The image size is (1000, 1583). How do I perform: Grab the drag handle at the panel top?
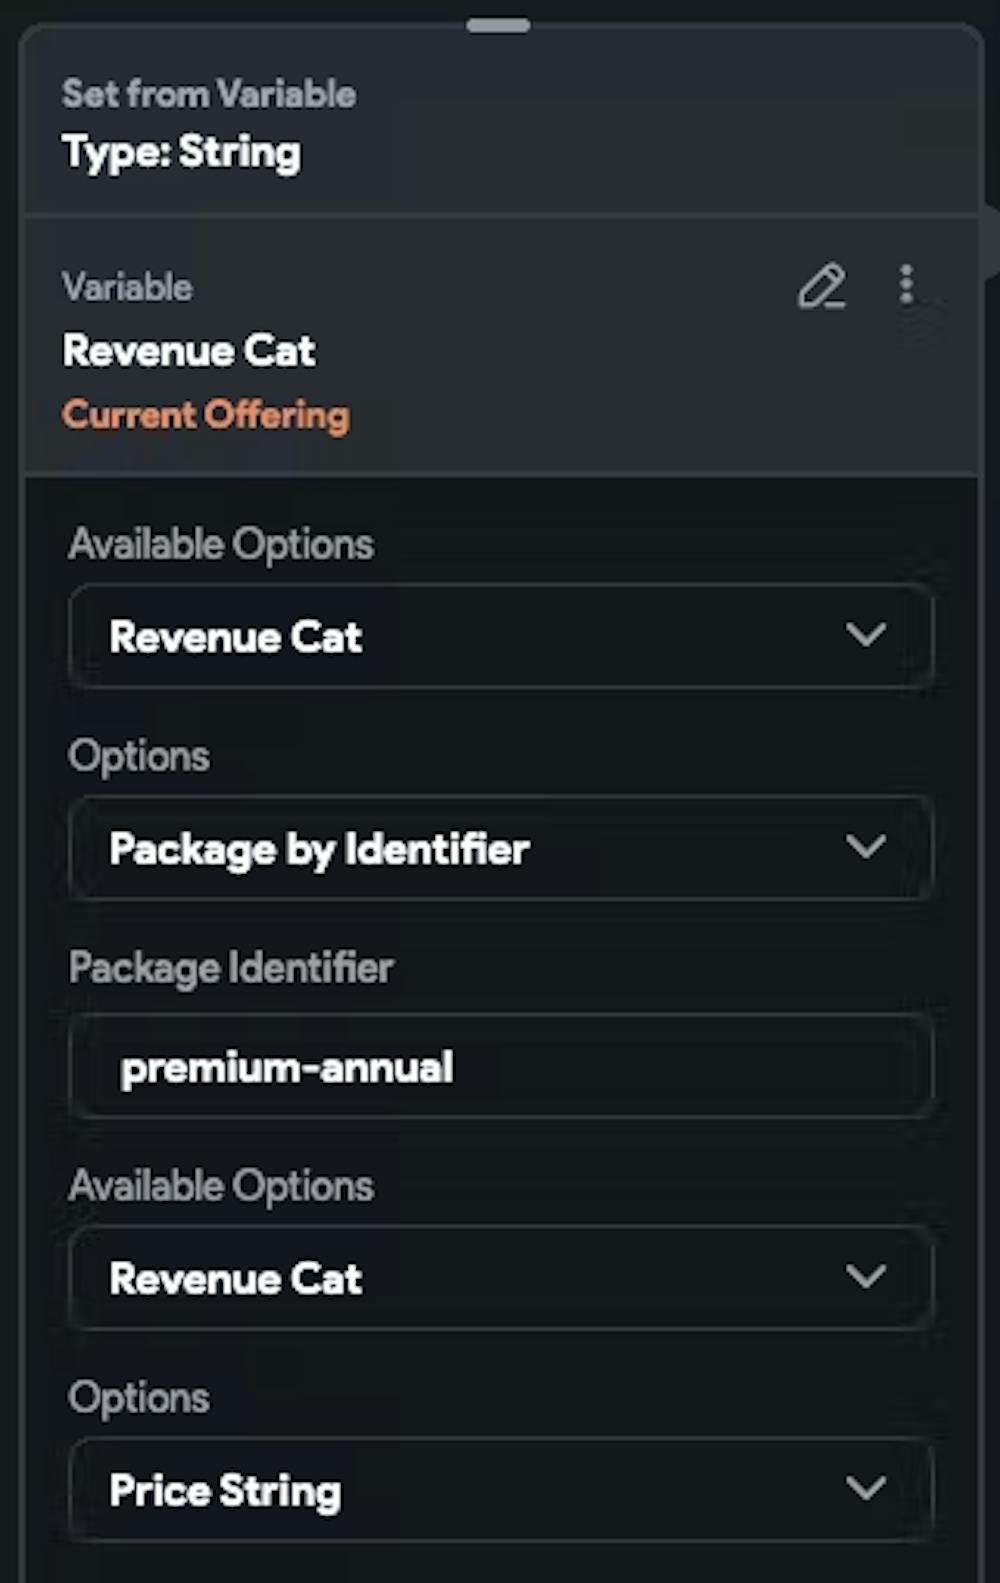498,26
